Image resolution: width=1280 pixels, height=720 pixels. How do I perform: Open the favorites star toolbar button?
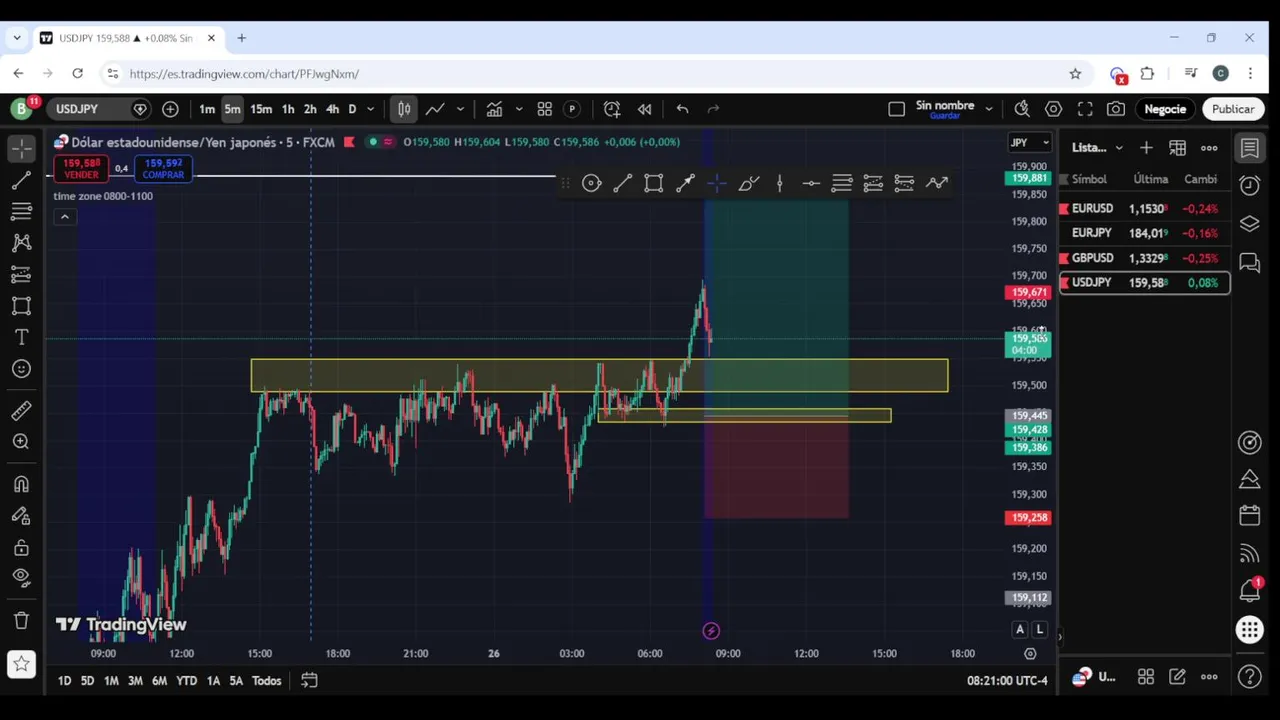pyautogui.click(x=21, y=663)
